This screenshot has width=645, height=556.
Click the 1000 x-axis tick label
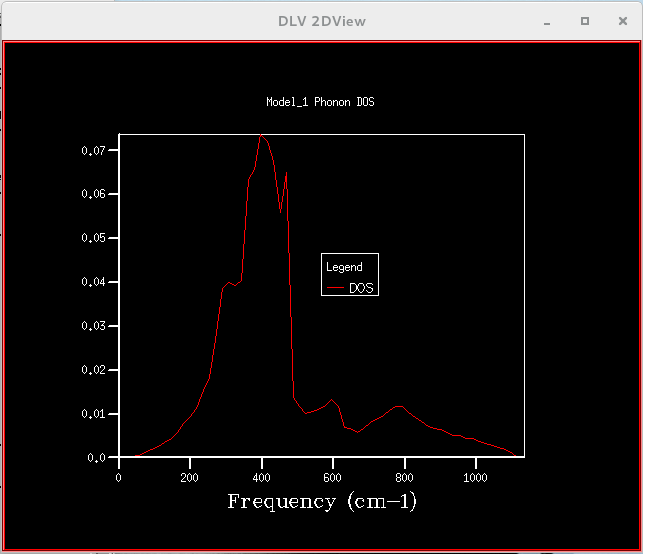[475, 478]
